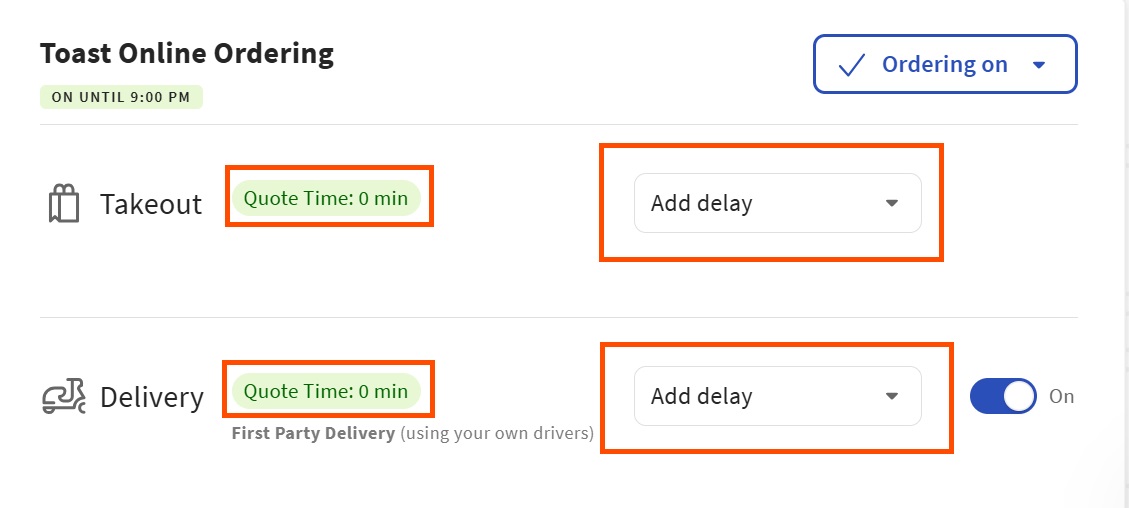Click the On label beside Delivery switch

(1062, 396)
